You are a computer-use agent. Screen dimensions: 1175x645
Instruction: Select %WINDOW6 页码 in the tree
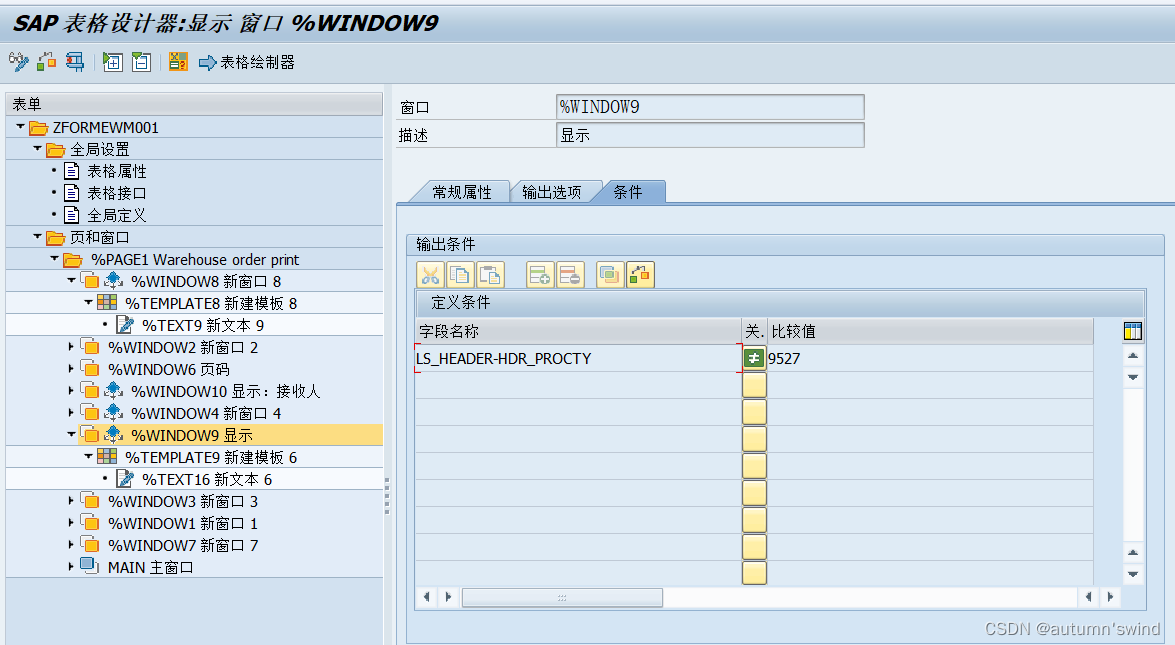click(x=169, y=369)
